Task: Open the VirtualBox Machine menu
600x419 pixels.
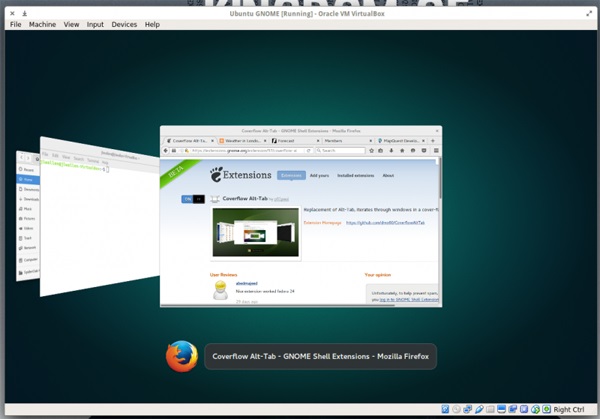Action: 42,24
